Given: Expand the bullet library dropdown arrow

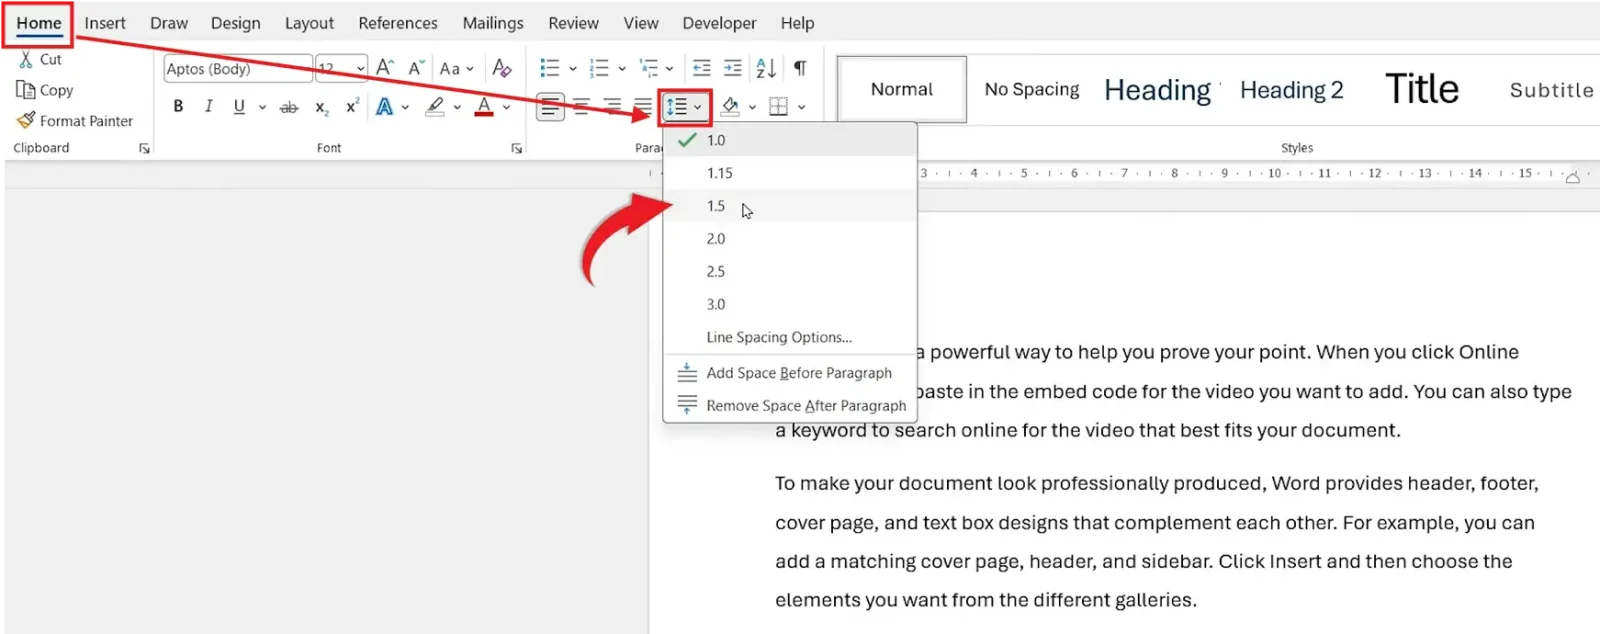Looking at the screenshot, I should click(572, 69).
